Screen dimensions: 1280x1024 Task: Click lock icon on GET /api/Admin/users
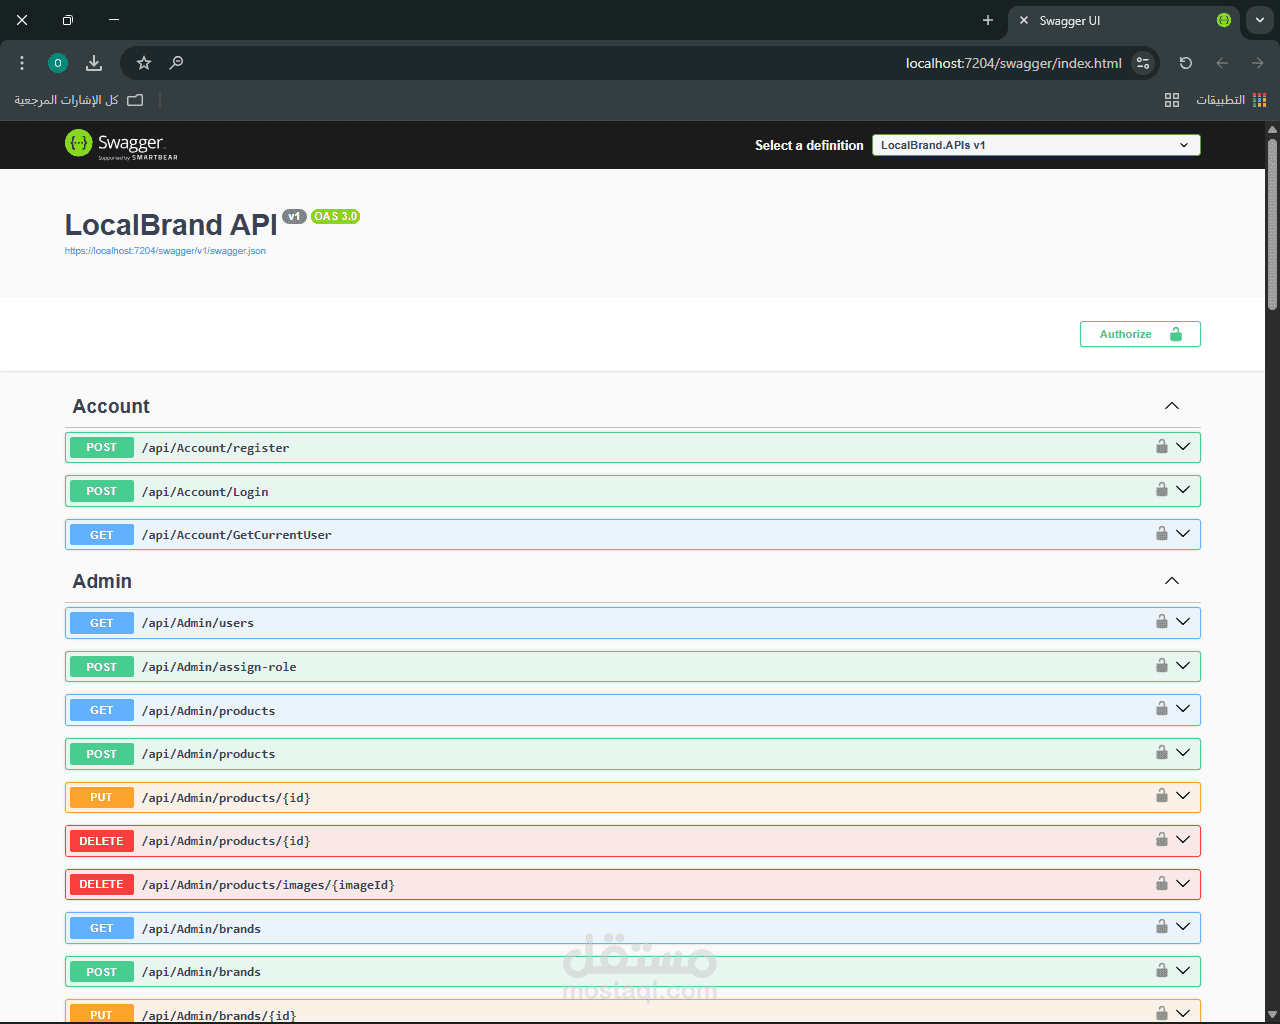point(1162,621)
